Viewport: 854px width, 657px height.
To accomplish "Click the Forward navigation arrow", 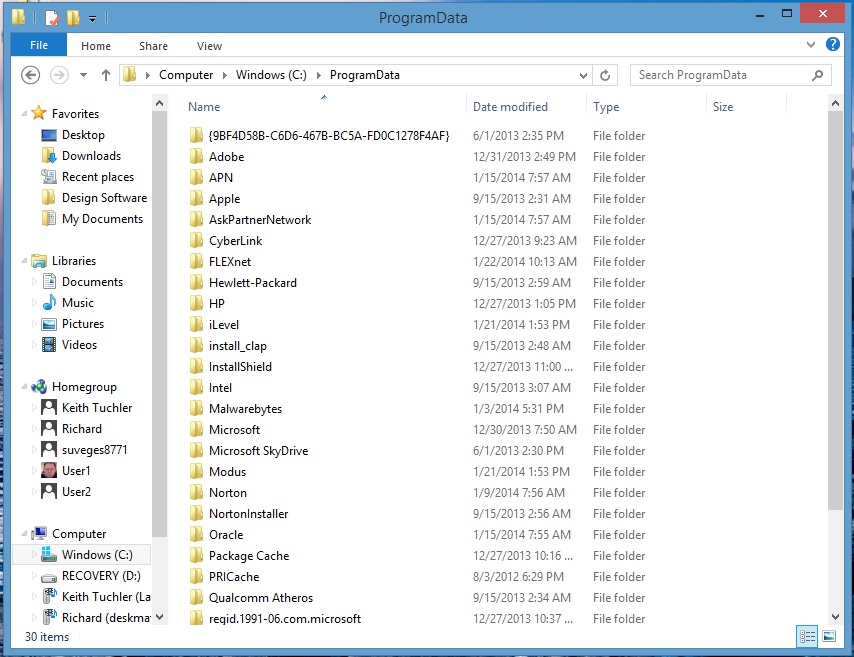I will tap(59, 75).
